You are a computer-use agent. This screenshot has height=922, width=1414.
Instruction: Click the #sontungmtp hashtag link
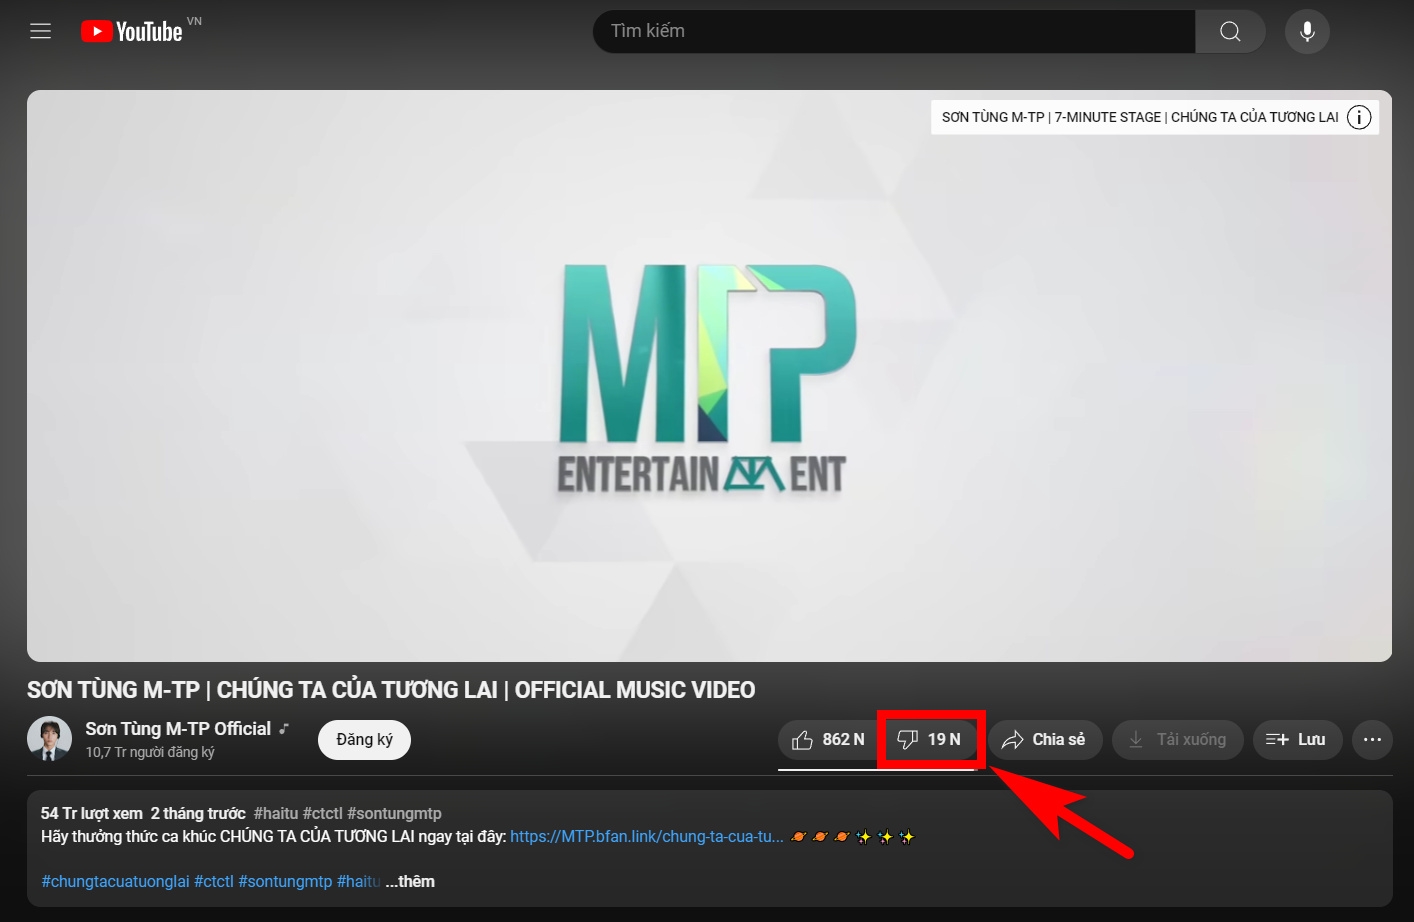(x=394, y=813)
